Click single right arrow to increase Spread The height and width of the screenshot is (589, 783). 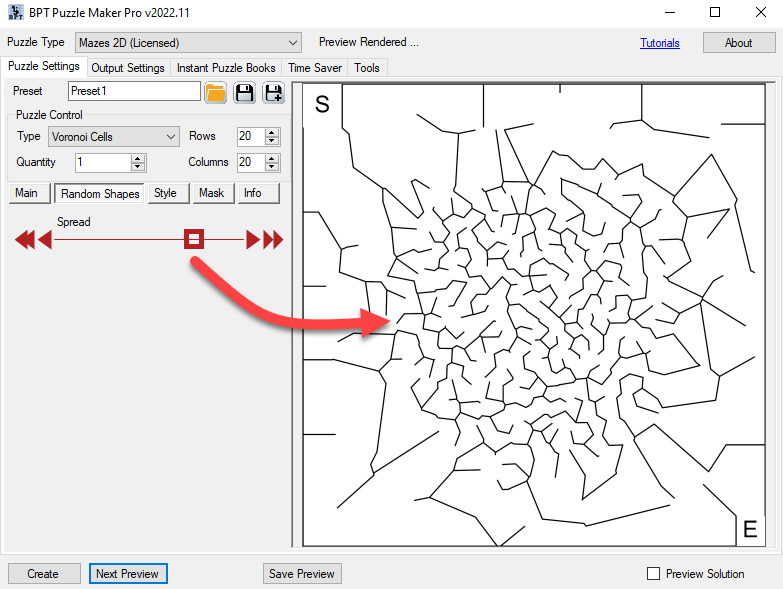253,240
